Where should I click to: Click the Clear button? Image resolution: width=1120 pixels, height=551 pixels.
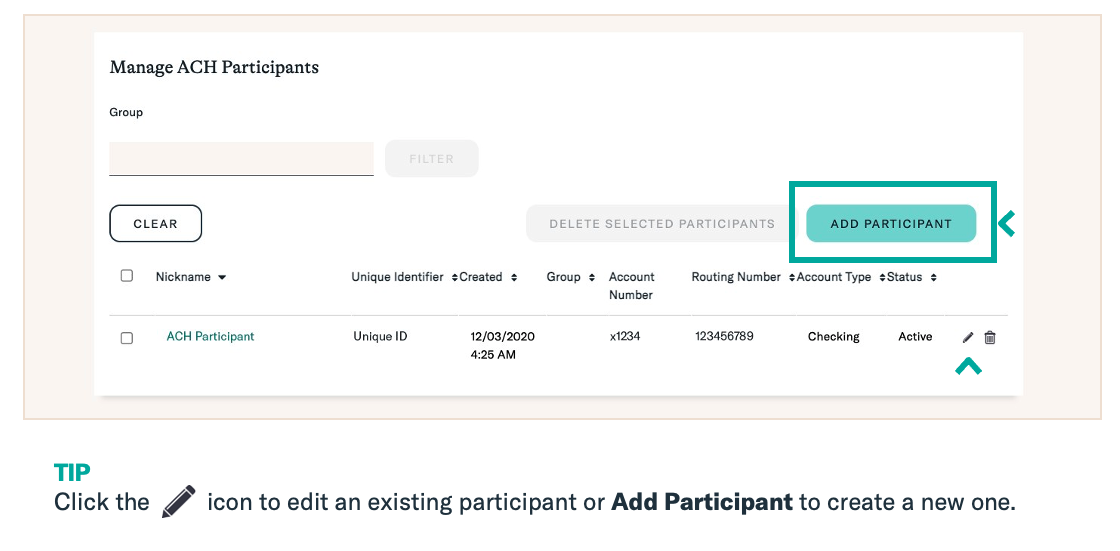[156, 224]
